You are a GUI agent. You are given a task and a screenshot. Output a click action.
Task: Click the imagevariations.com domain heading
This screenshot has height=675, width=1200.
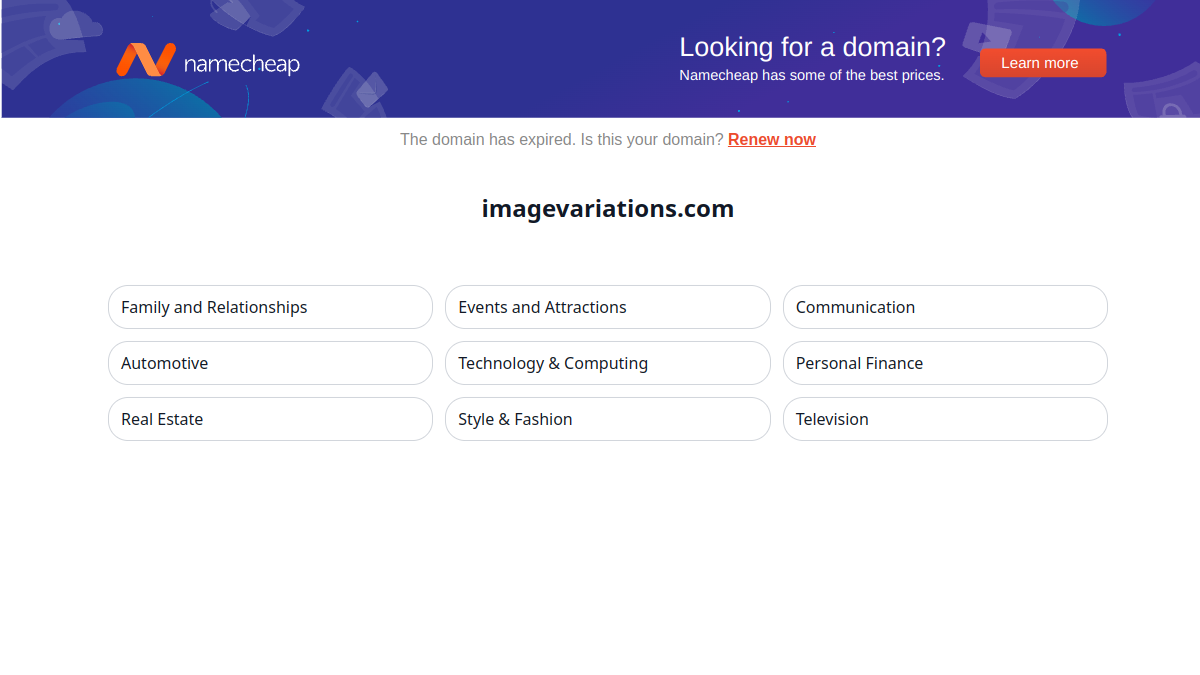coord(608,209)
